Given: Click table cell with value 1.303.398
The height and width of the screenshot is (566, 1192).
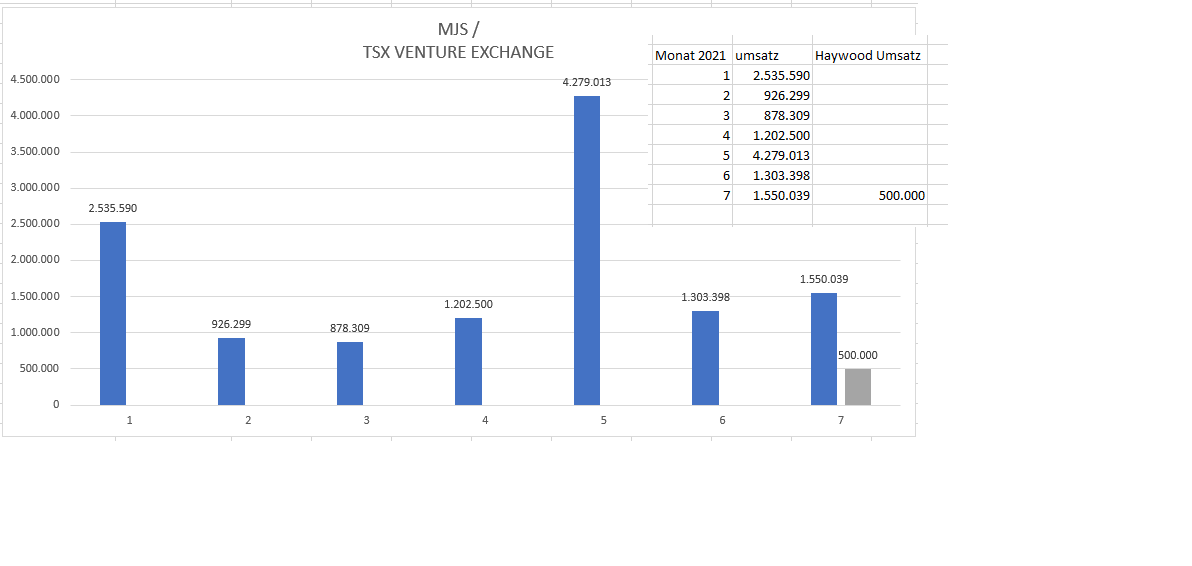Looking at the screenshot, I should 772,175.
